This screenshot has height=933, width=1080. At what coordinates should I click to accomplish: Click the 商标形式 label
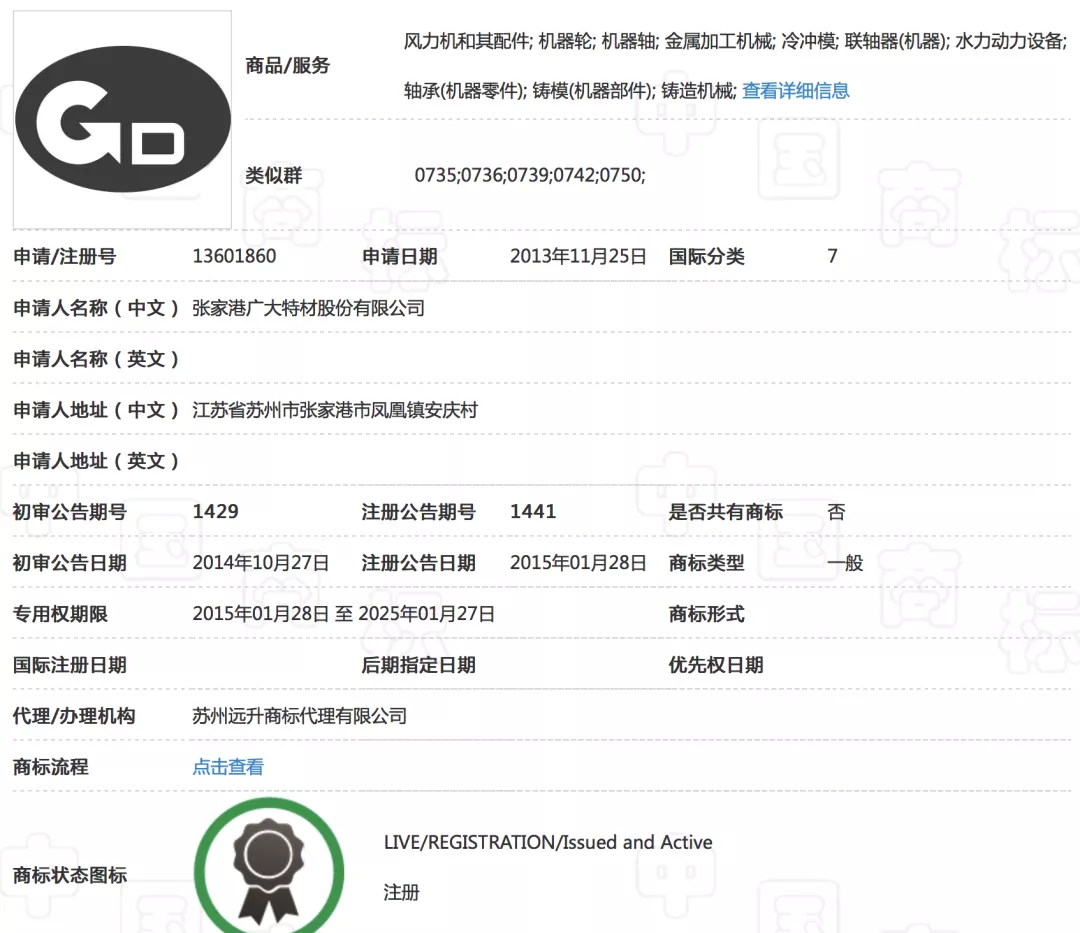[707, 614]
